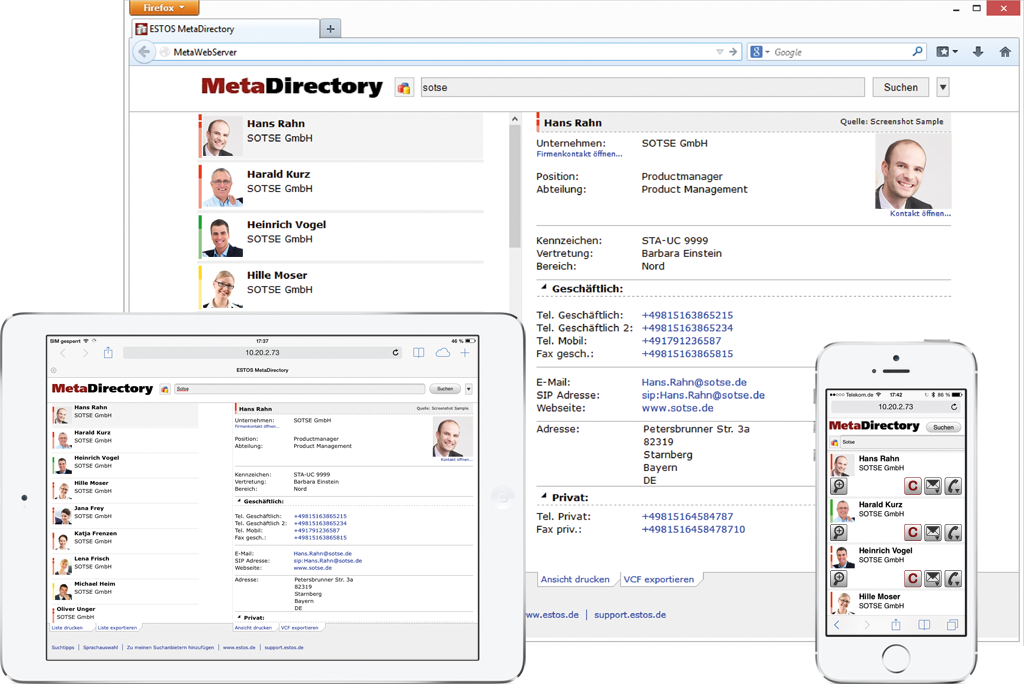Click the desktop MetaDirectory search field containing sotse
This screenshot has width=1024, height=684.
[x=640, y=87]
